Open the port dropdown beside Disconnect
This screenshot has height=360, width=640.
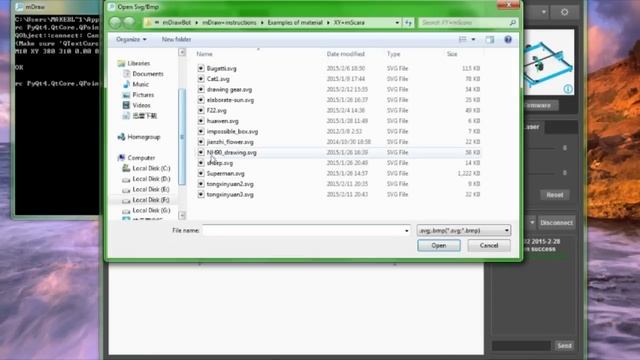click(532, 223)
